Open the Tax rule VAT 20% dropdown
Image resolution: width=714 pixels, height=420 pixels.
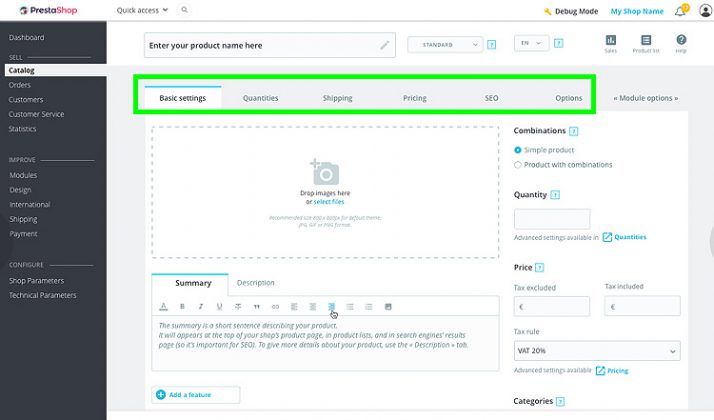coord(596,351)
